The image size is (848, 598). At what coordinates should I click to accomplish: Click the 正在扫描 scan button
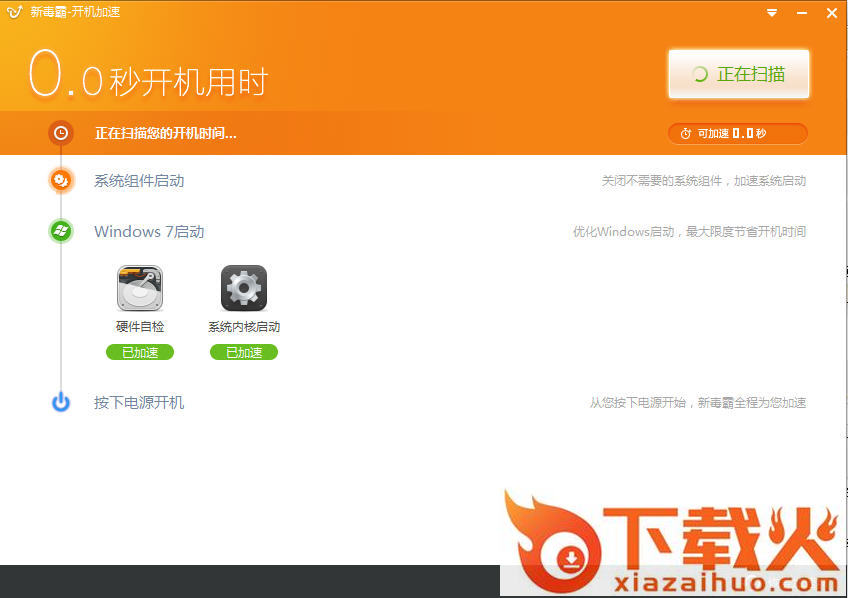click(x=739, y=74)
